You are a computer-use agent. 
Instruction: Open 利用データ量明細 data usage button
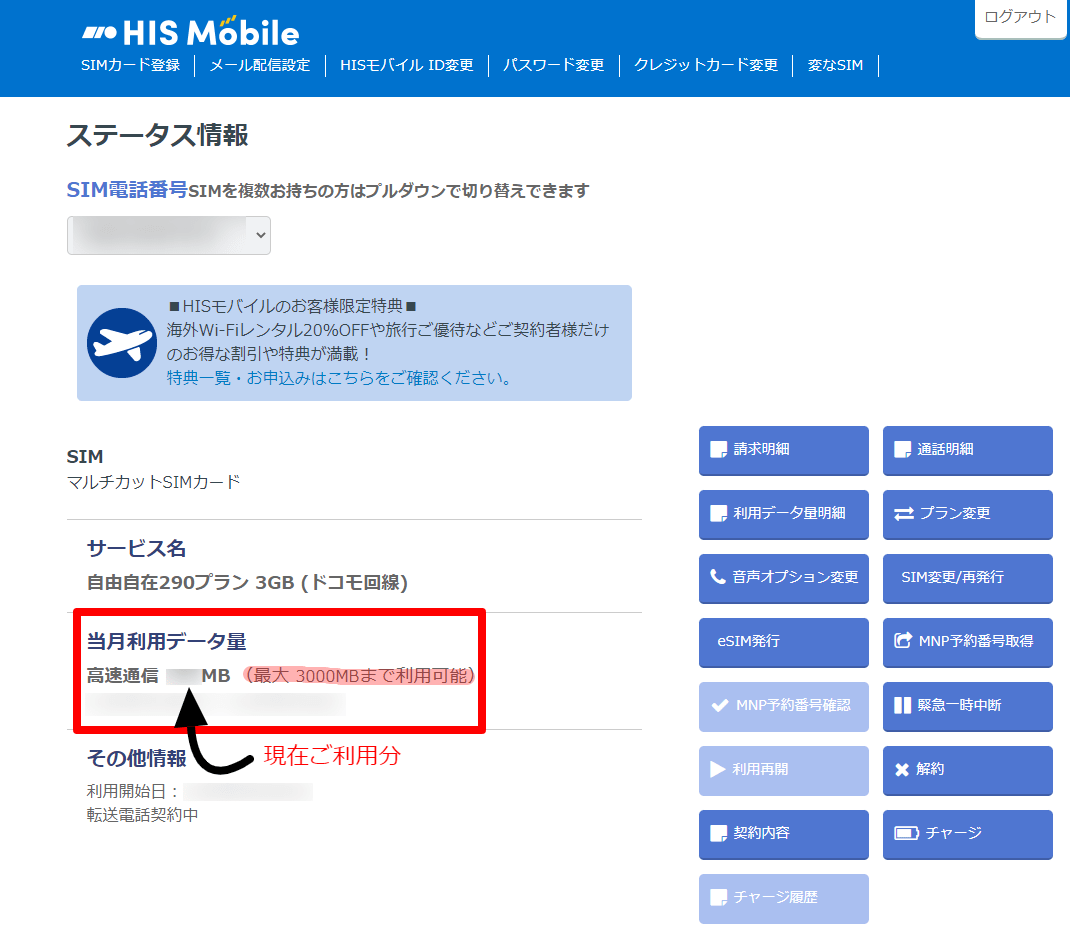[783, 514]
